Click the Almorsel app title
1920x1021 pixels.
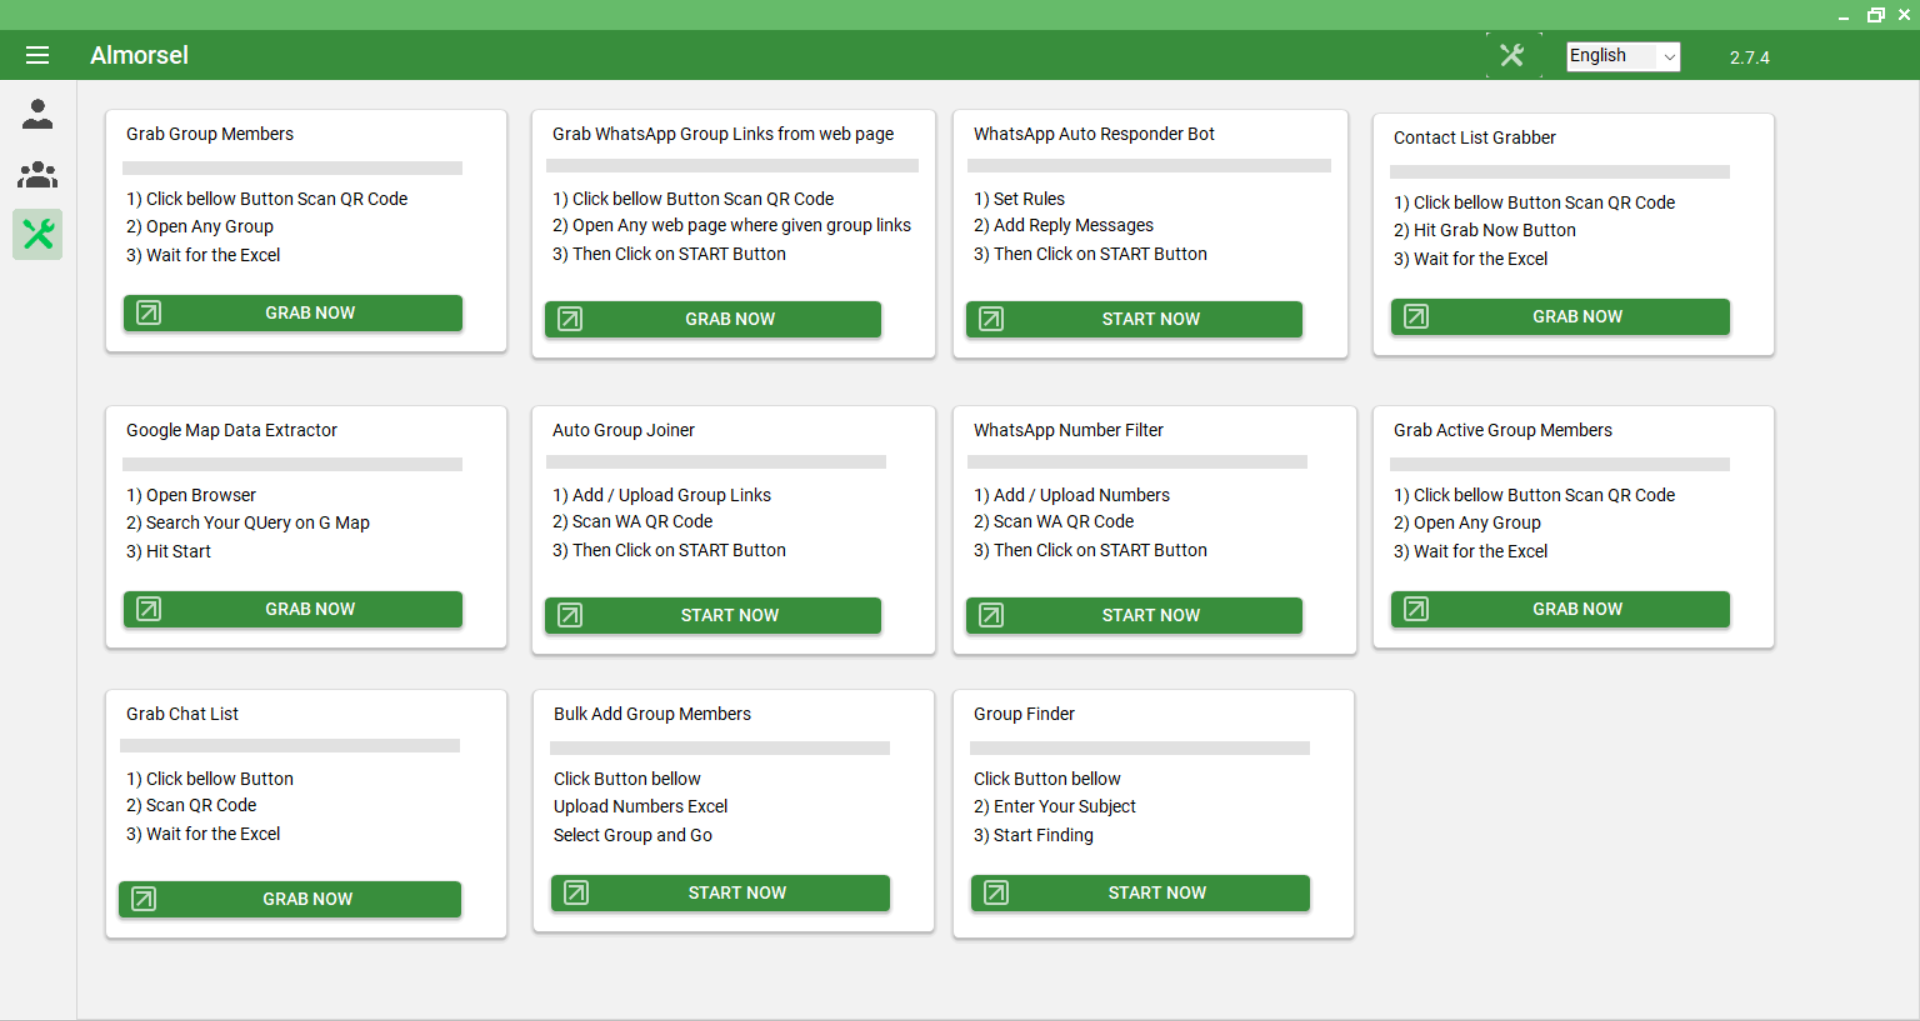pyautogui.click(x=139, y=55)
